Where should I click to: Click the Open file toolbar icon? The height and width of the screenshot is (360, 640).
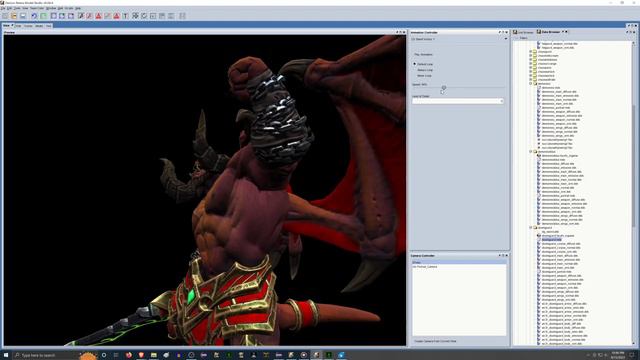[x=14, y=16]
